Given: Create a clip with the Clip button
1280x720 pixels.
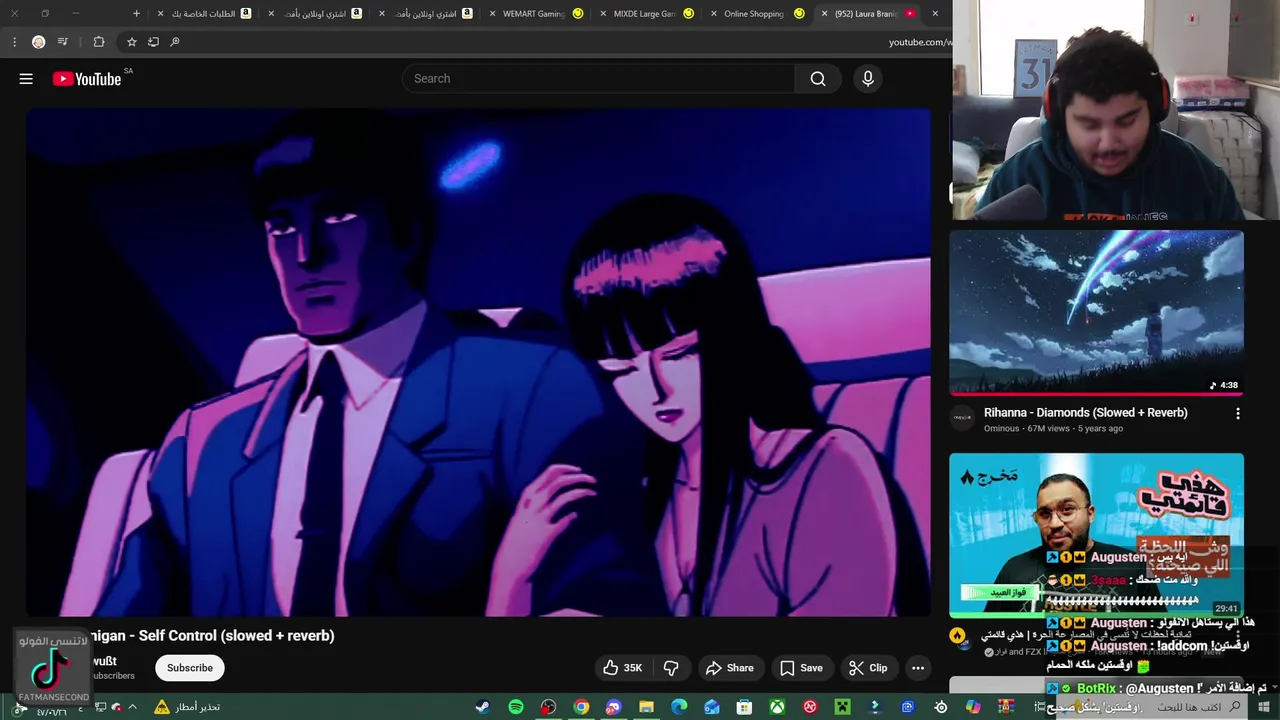Looking at the screenshot, I should [868, 668].
